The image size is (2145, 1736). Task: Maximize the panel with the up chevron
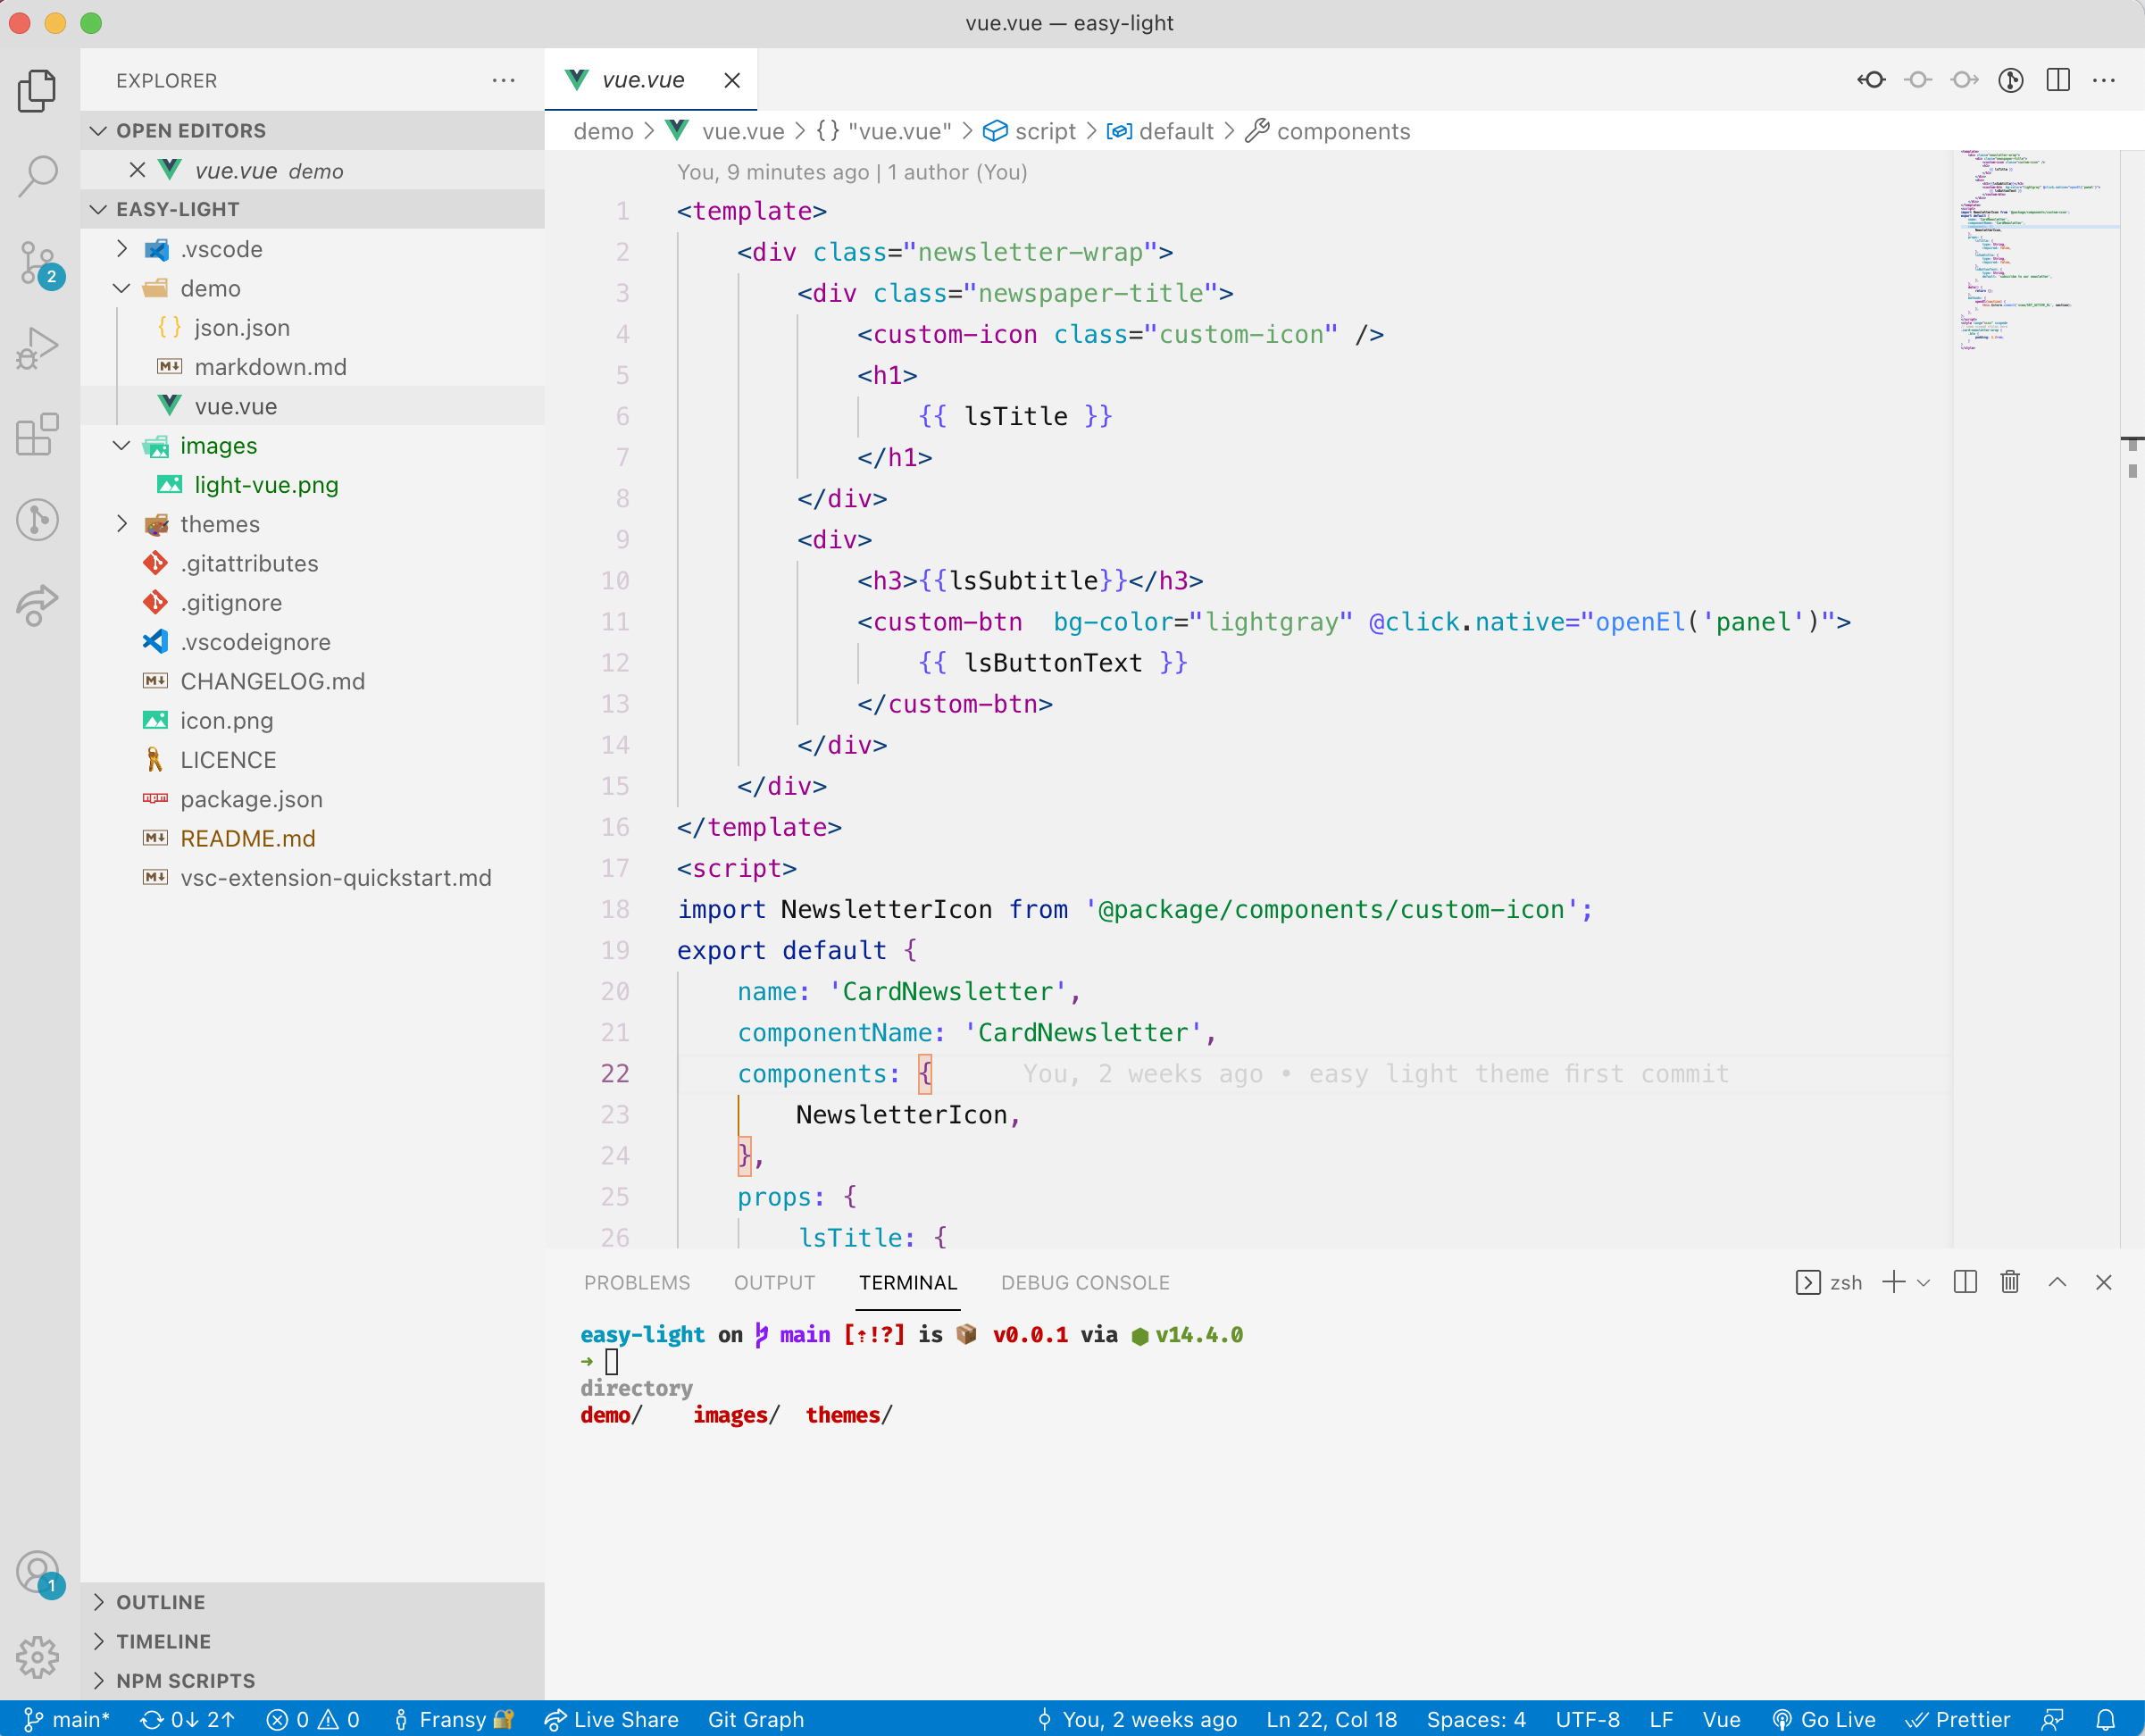(2057, 1282)
